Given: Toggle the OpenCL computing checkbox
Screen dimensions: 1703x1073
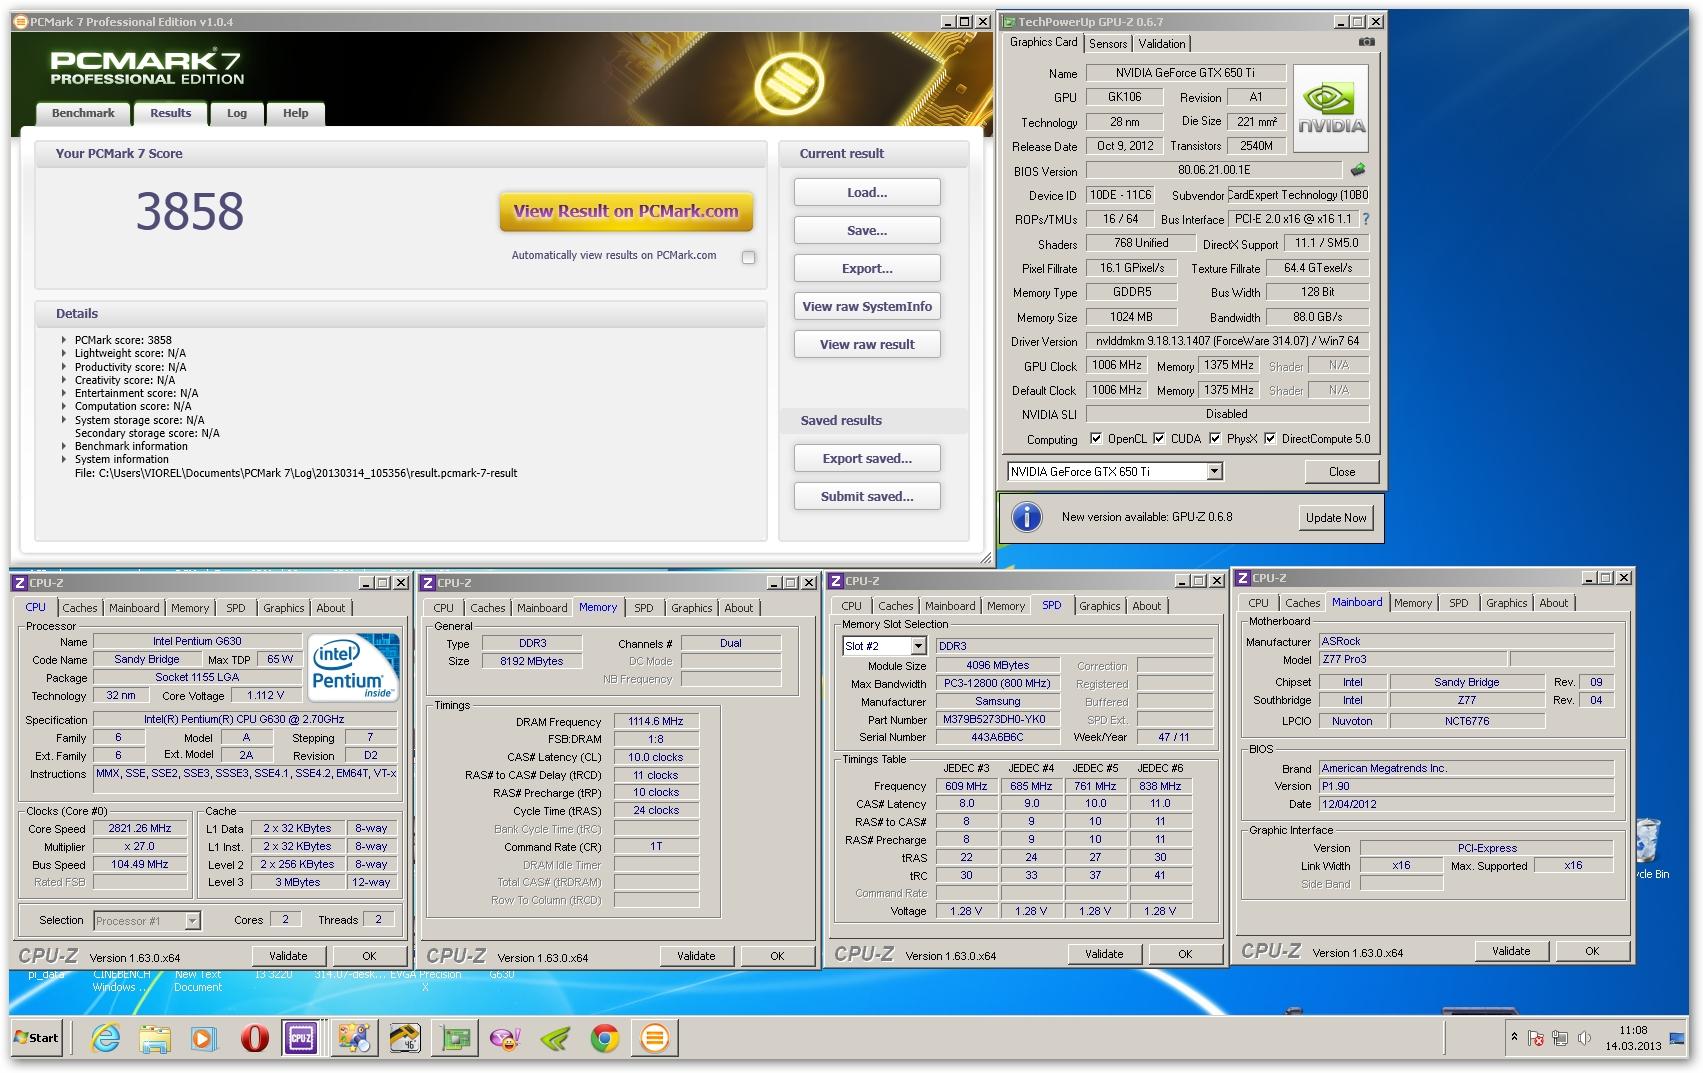Looking at the screenshot, I should pos(1096,438).
